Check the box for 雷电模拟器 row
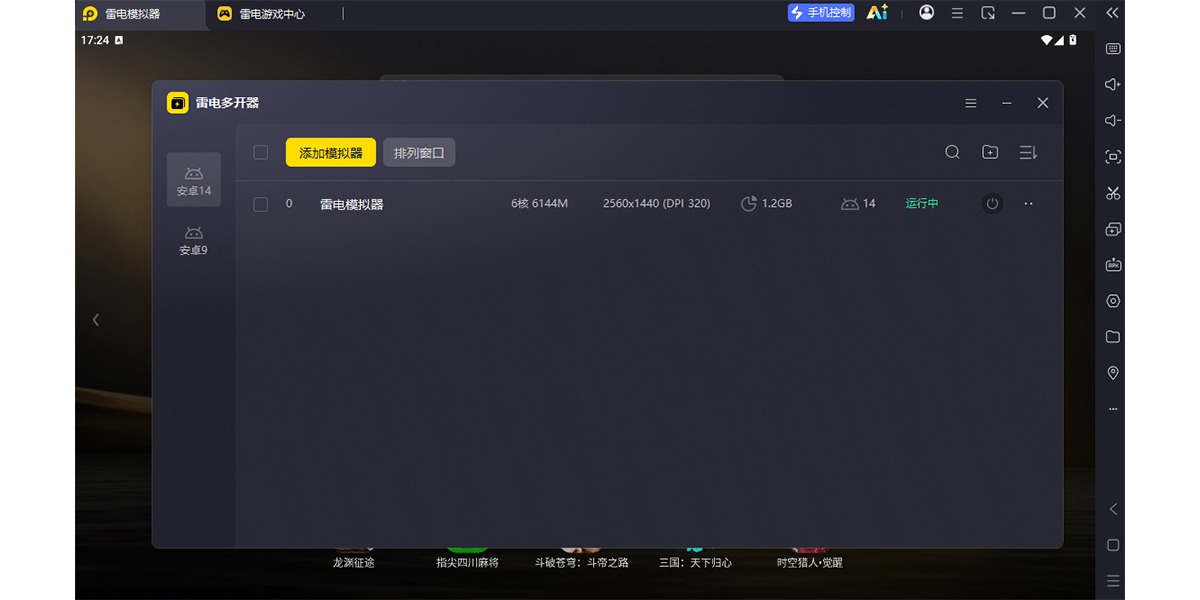This screenshot has width=1200, height=600. (x=260, y=204)
